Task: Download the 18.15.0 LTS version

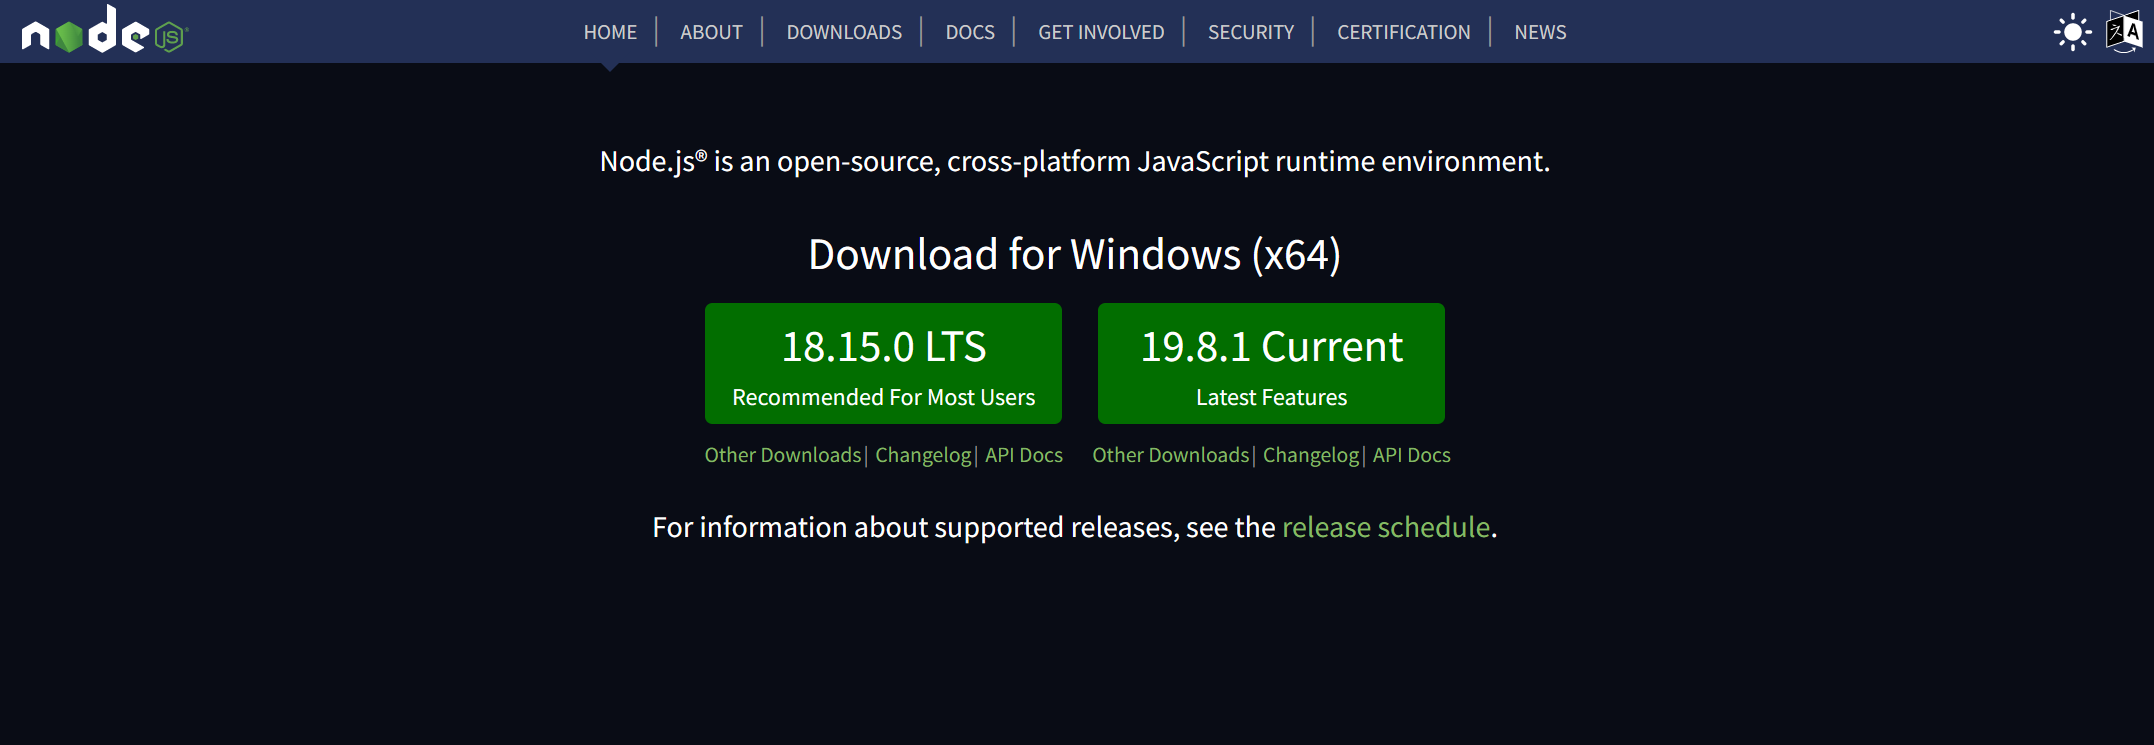Action: coord(883,363)
